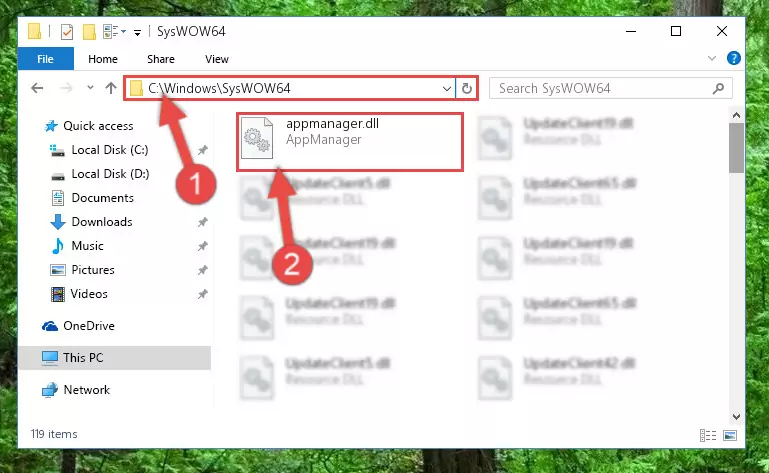The height and width of the screenshot is (473, 769).
Task: Open the address bar history dropdown
Action: pos(446,89)
